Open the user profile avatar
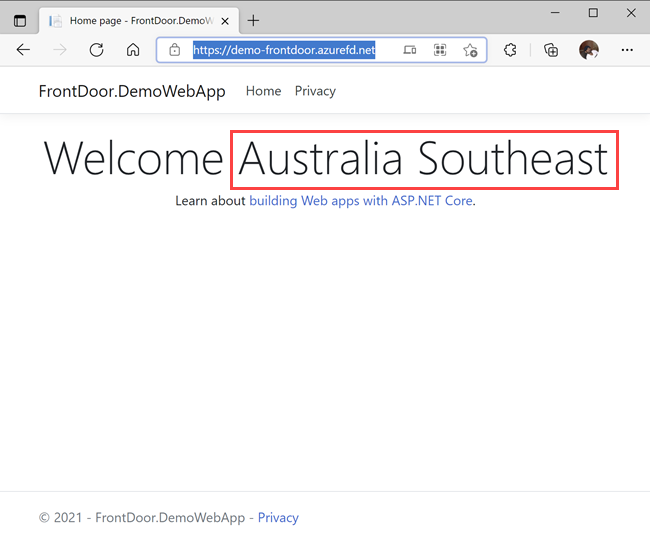 tap(589, 50)
